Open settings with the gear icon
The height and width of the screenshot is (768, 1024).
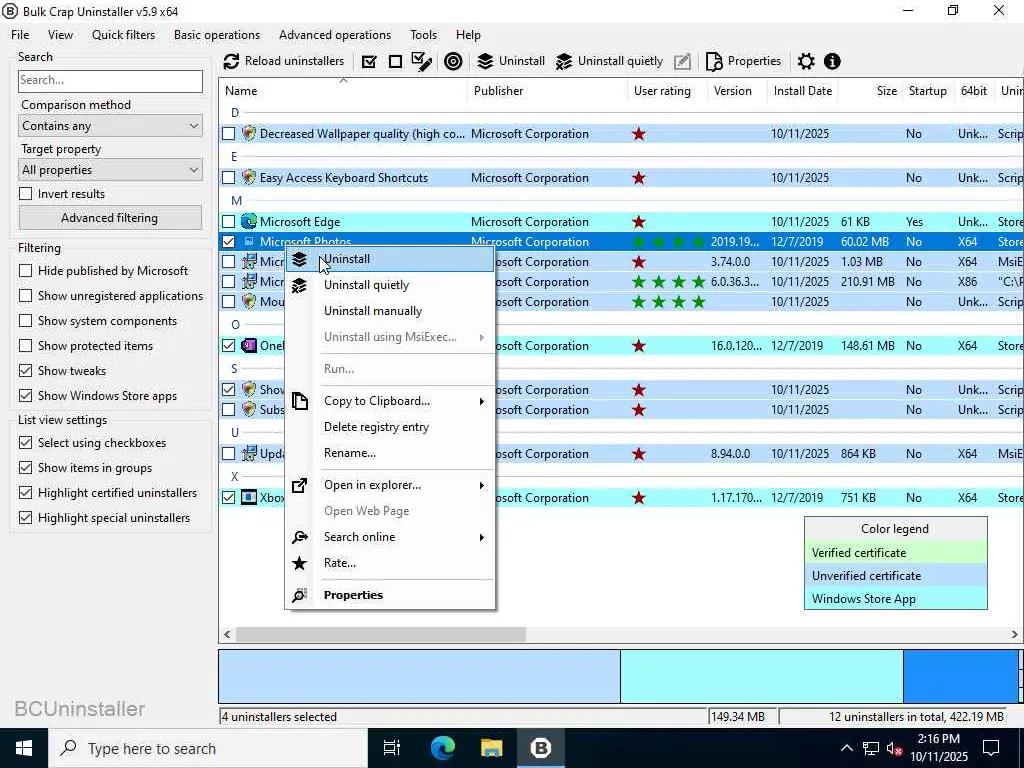click(806, 61)
